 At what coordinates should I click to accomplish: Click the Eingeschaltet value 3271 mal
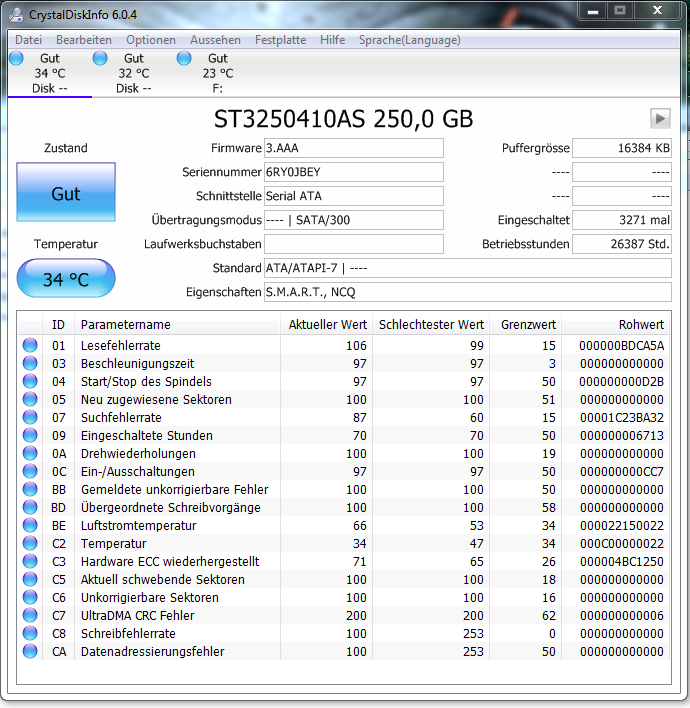tap(622, 220)
